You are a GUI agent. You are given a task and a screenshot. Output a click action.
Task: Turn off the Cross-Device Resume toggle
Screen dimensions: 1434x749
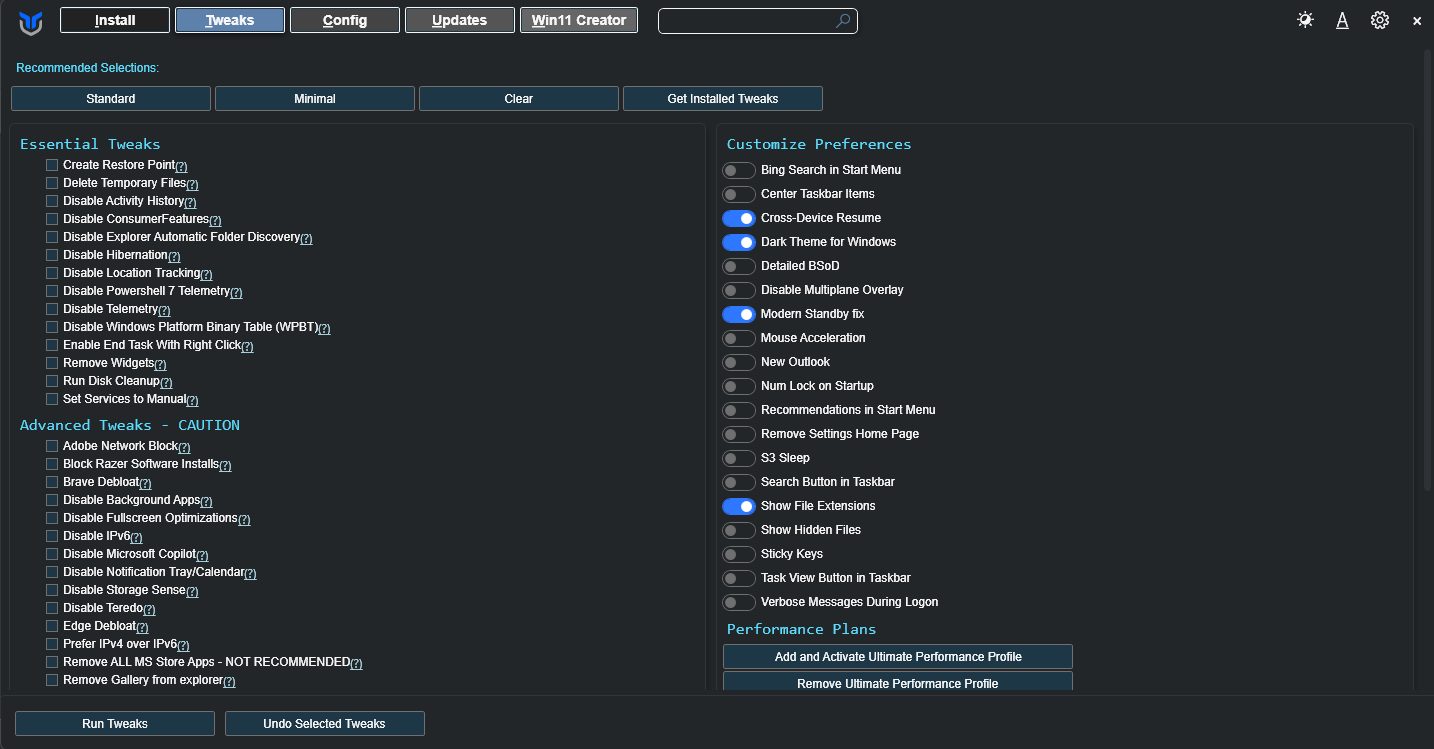(x=739, y=218)
